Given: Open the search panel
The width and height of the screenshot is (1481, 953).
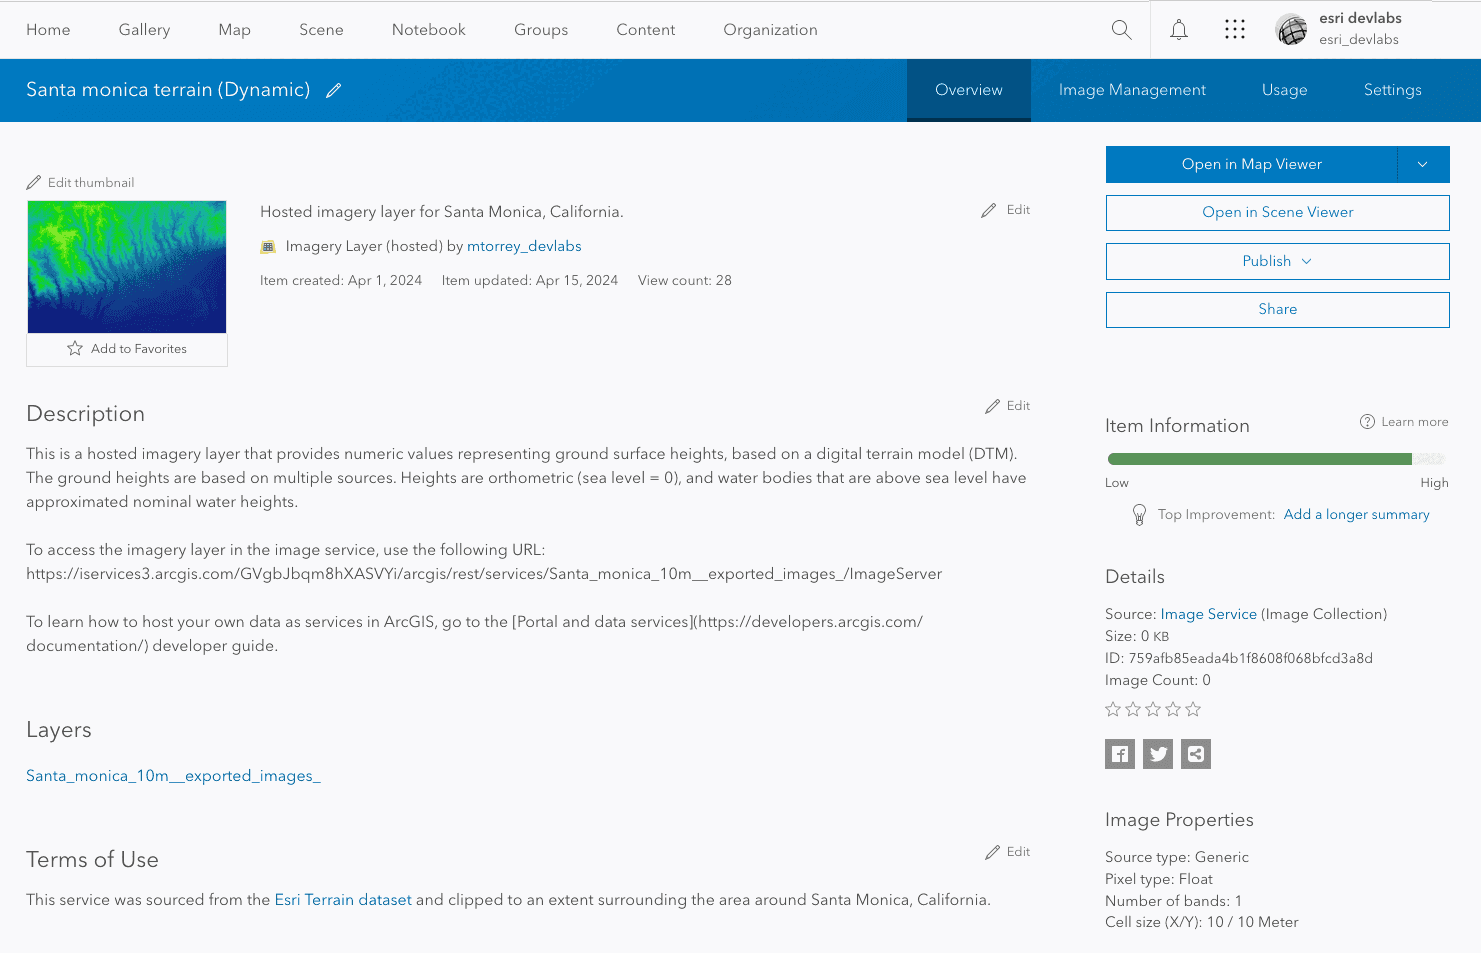Looking at the screenshot, I should tap(1121, 29).
